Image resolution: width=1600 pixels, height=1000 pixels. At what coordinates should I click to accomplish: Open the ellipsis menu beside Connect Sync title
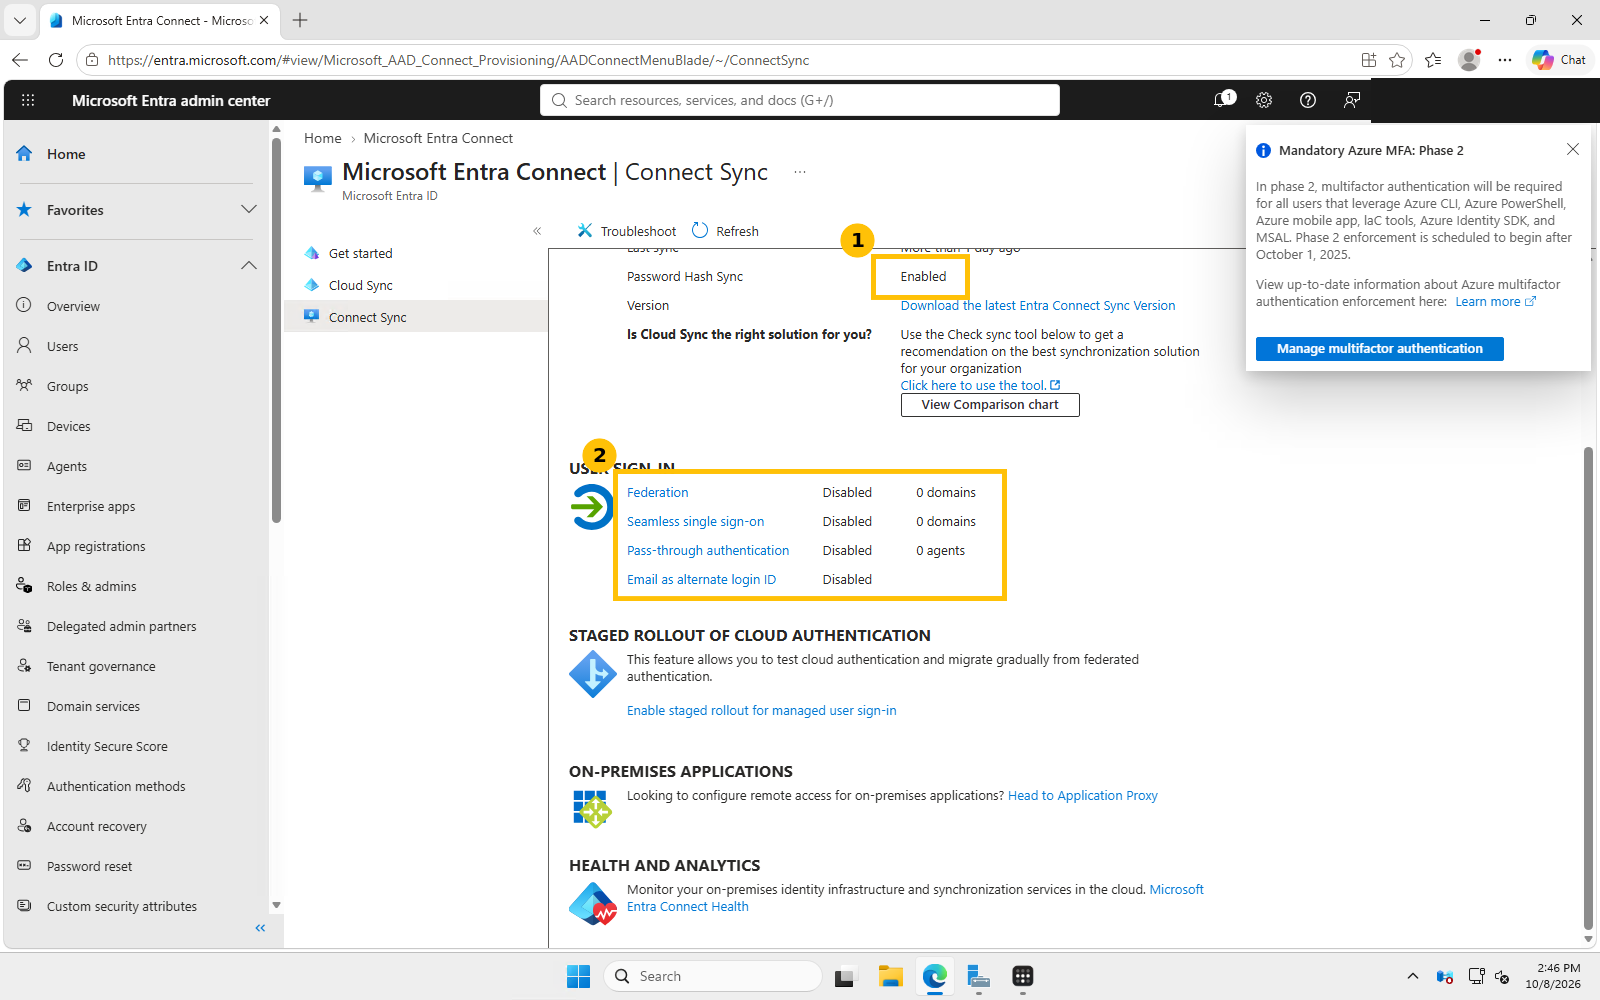coord(800,172)
